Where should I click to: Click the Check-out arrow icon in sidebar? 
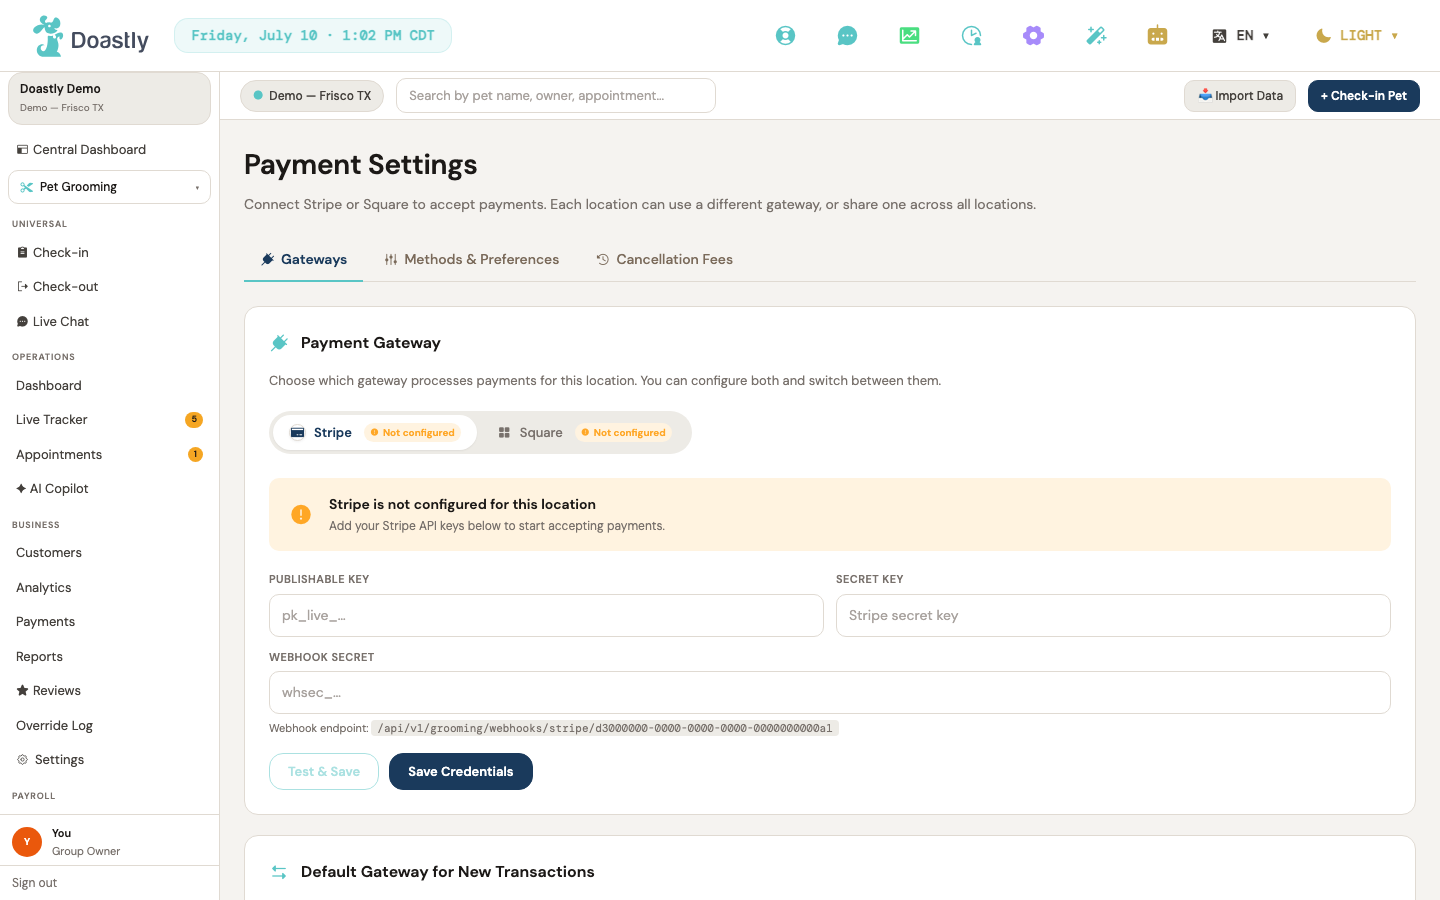pyautogui.click(x=22, y=287)
